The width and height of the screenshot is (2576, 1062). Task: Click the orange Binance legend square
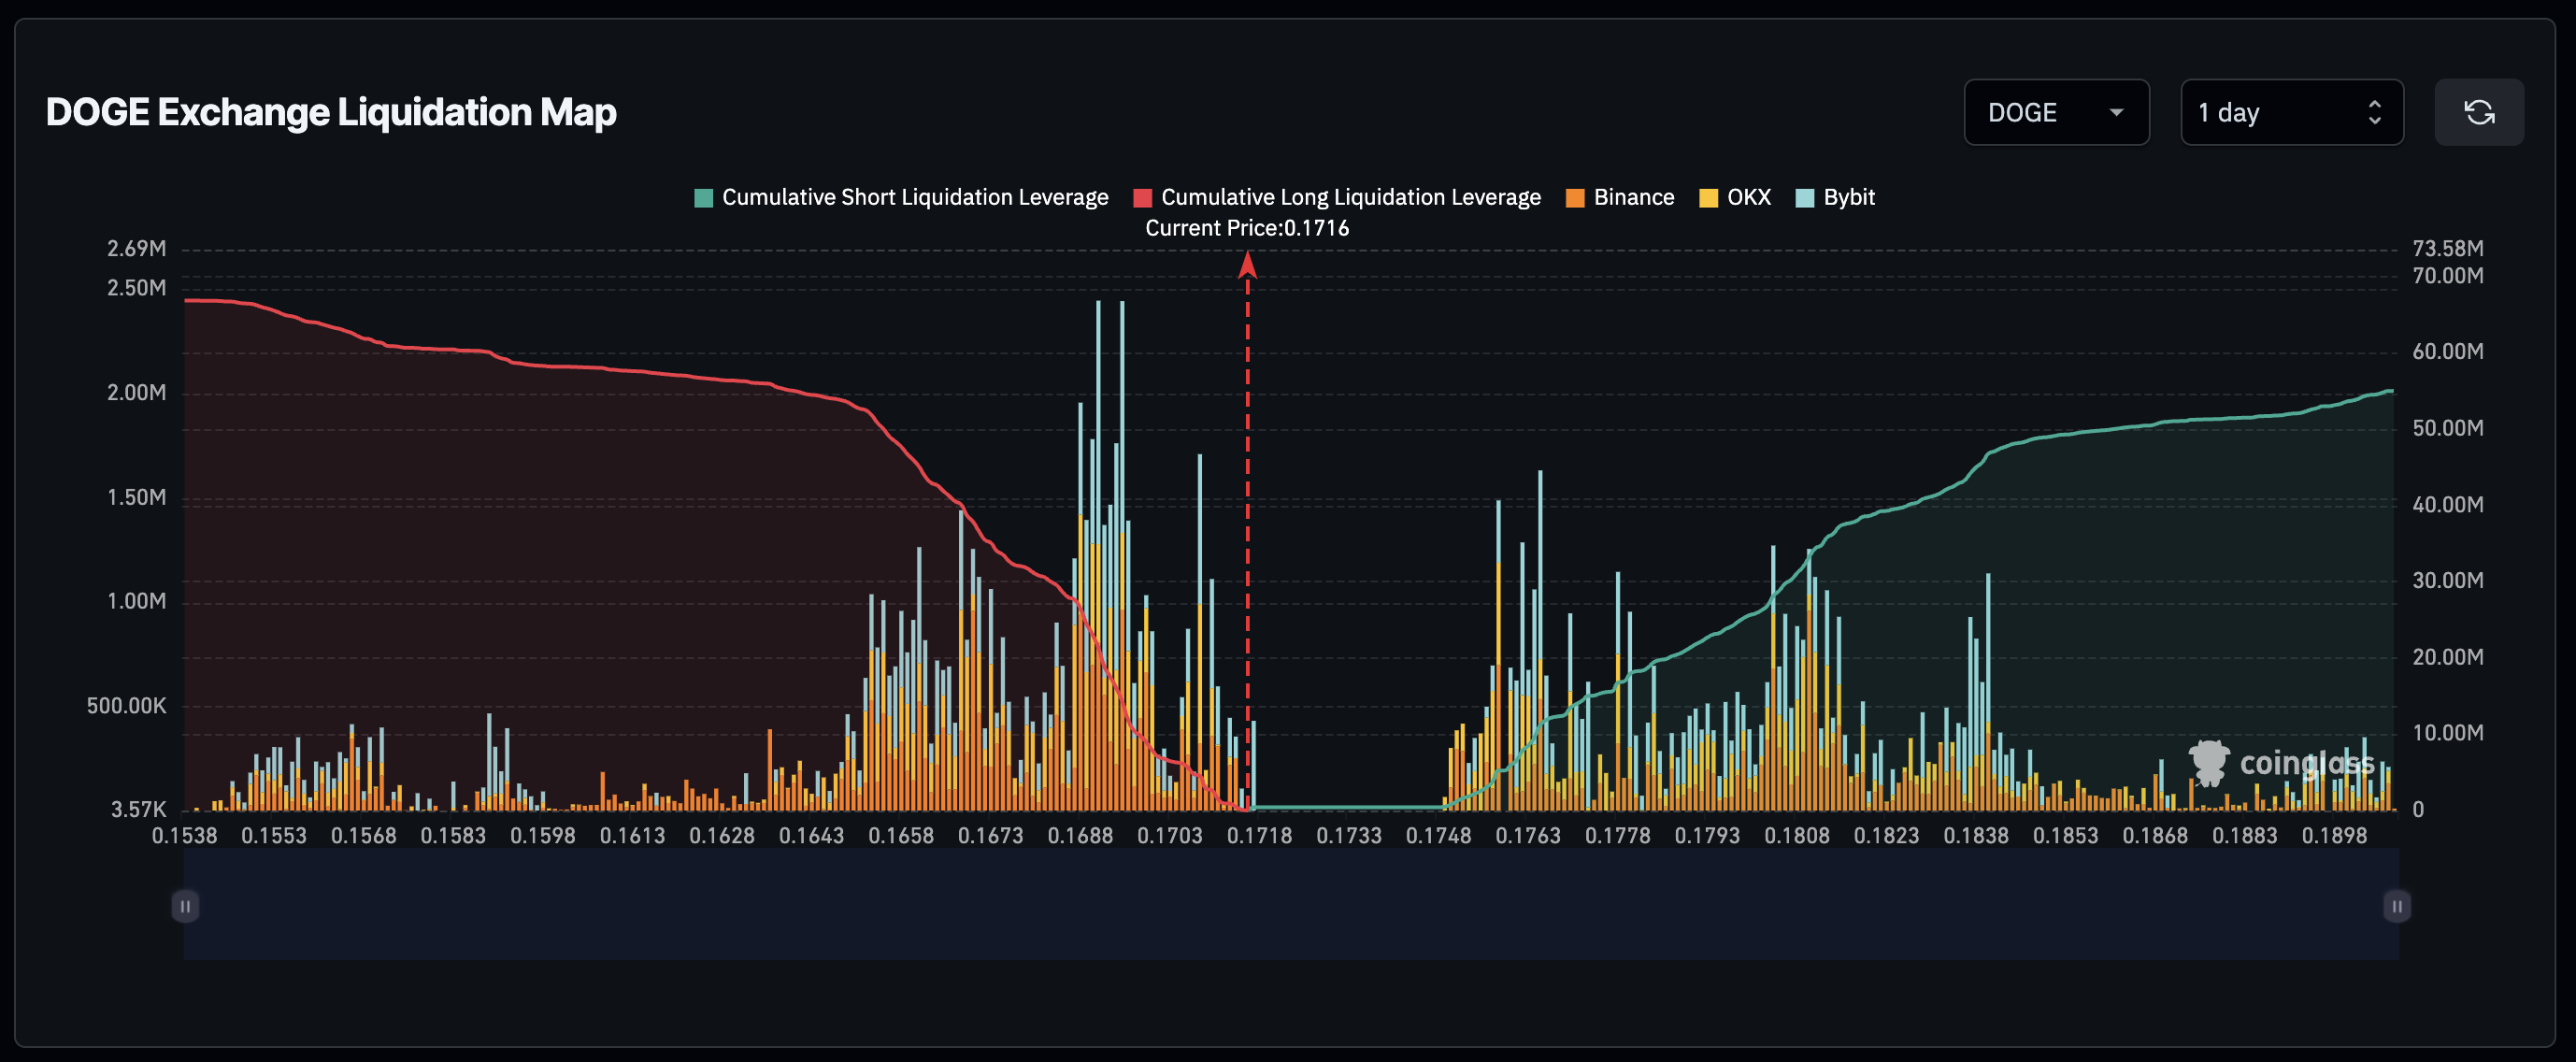point(1575,198)
